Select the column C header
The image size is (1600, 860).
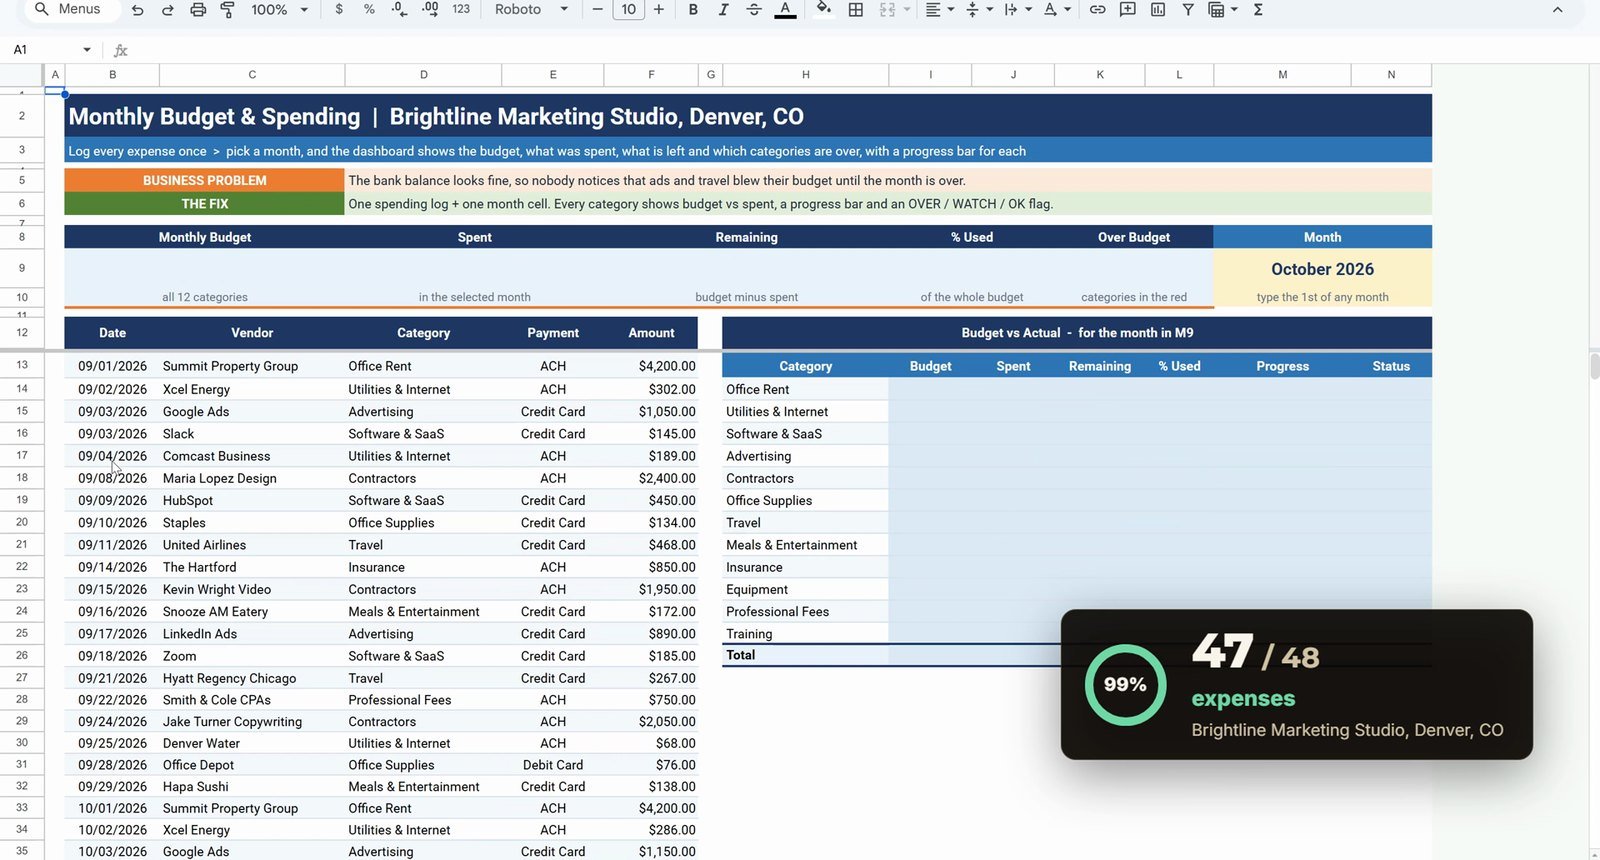coord(252,75)
